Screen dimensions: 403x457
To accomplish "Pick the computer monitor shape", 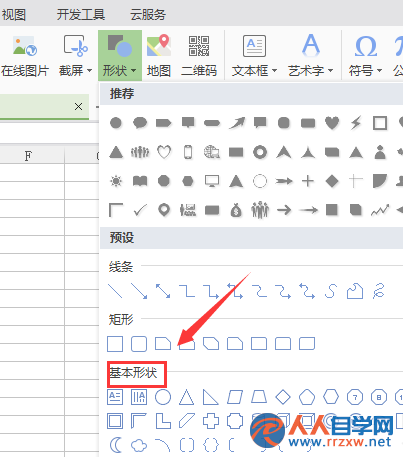I will (x=212, y=181).
